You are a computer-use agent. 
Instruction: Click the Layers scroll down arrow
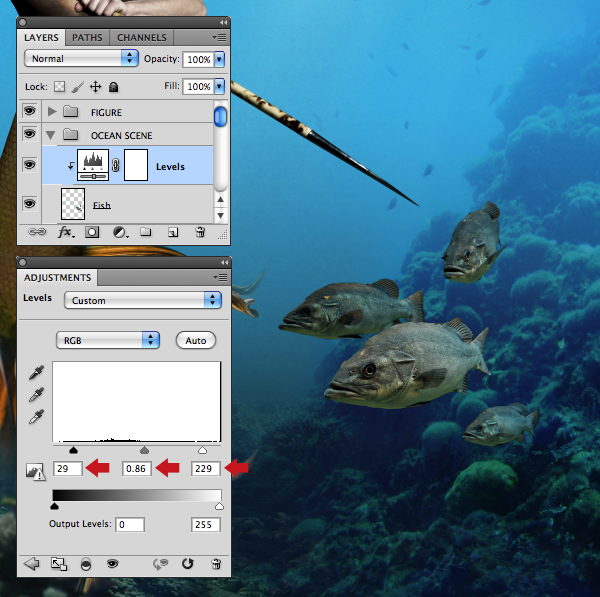click(x=220, y=215)
